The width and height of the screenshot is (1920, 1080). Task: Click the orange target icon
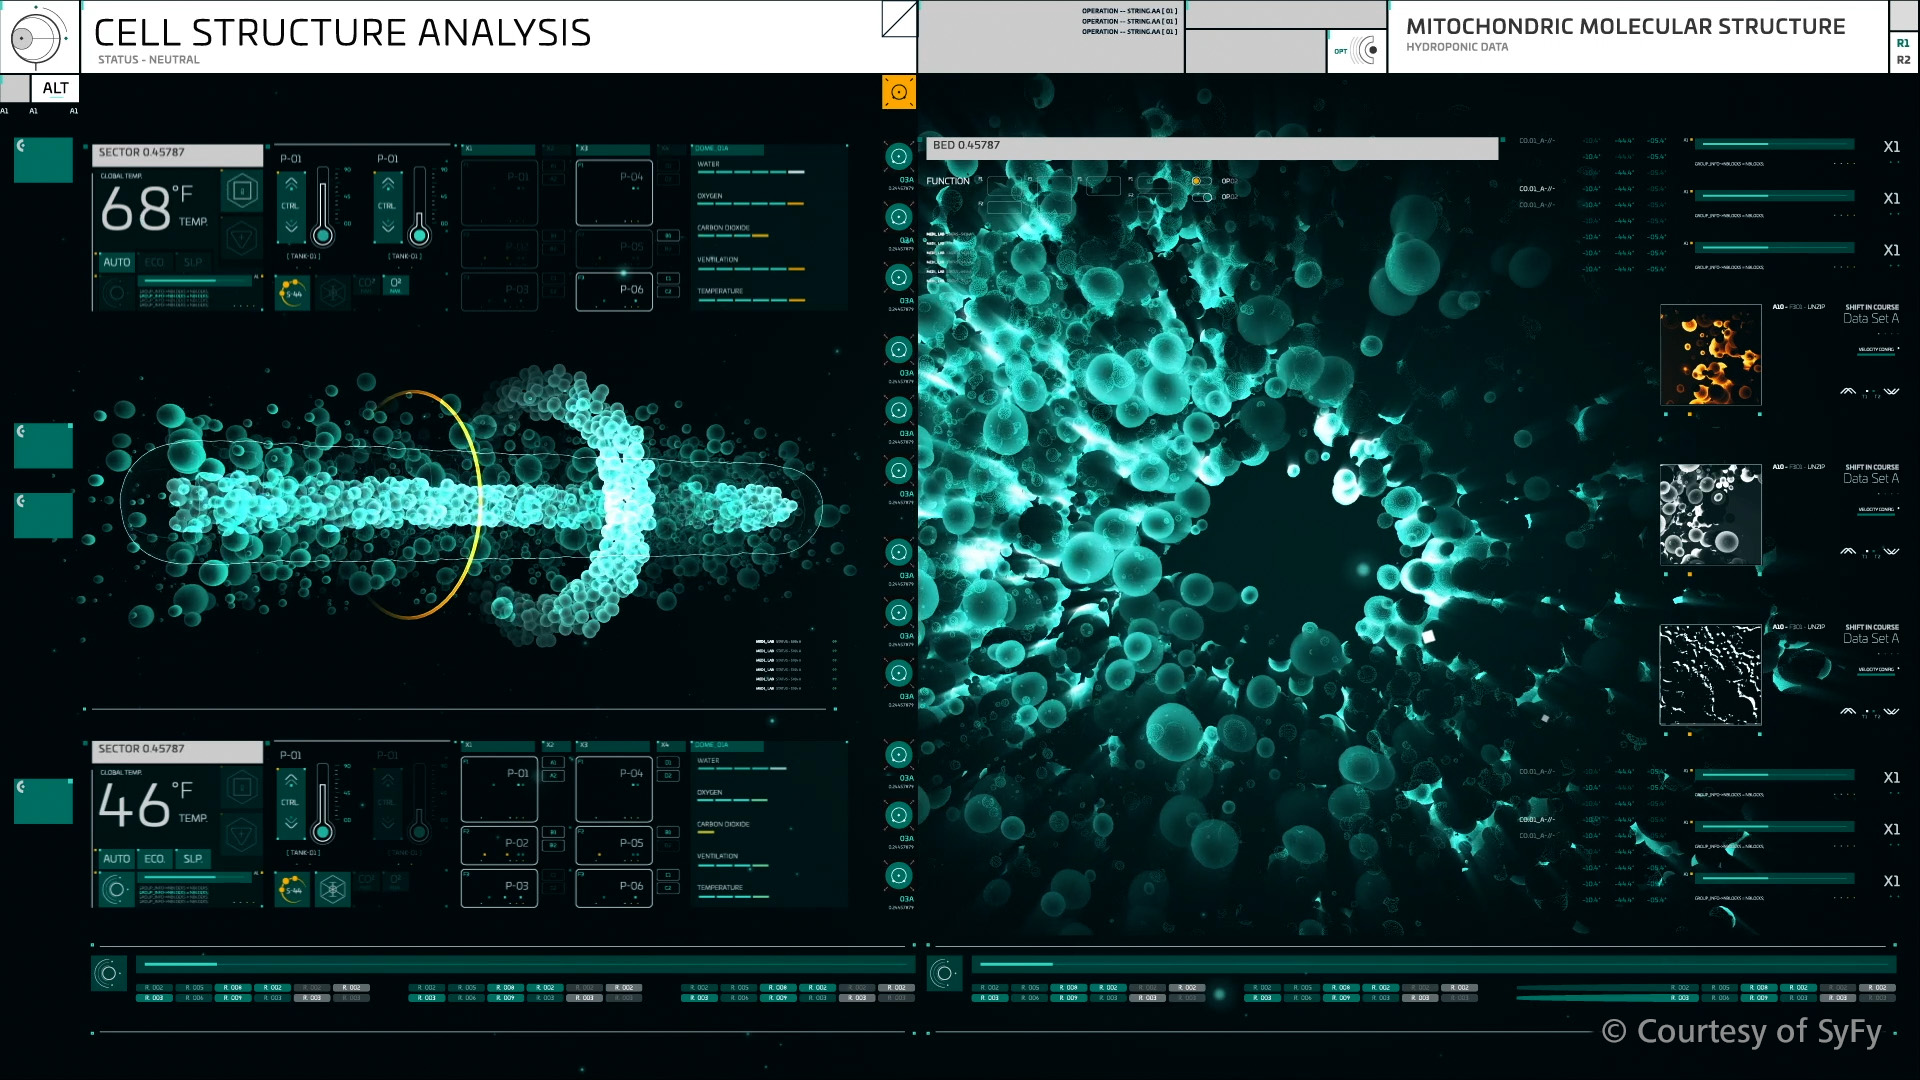[899, 92]
